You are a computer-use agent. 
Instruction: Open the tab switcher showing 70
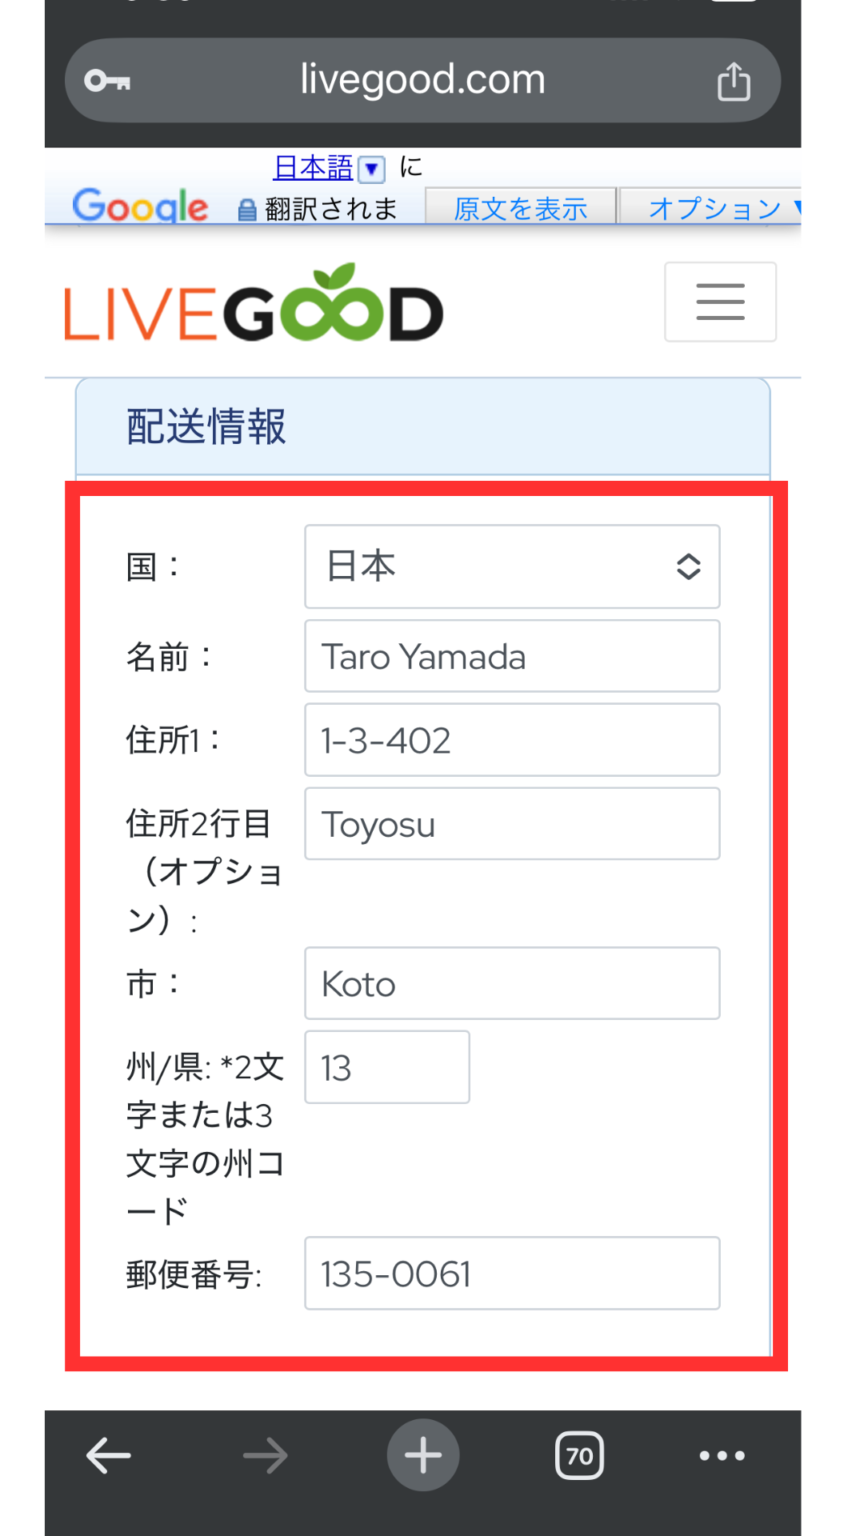(x=580, y=1455)
